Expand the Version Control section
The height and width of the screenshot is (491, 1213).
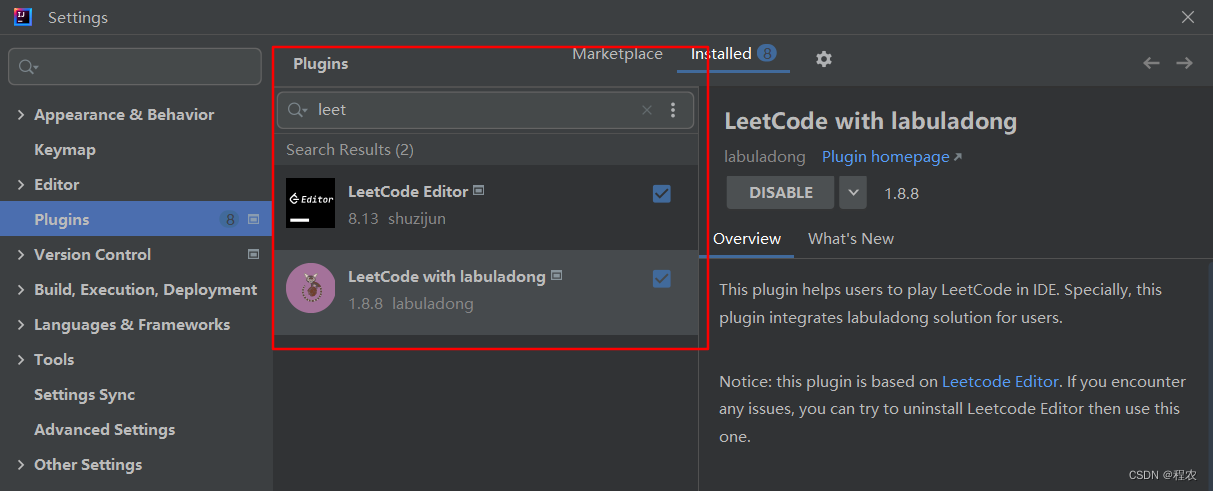click(21, 255)
